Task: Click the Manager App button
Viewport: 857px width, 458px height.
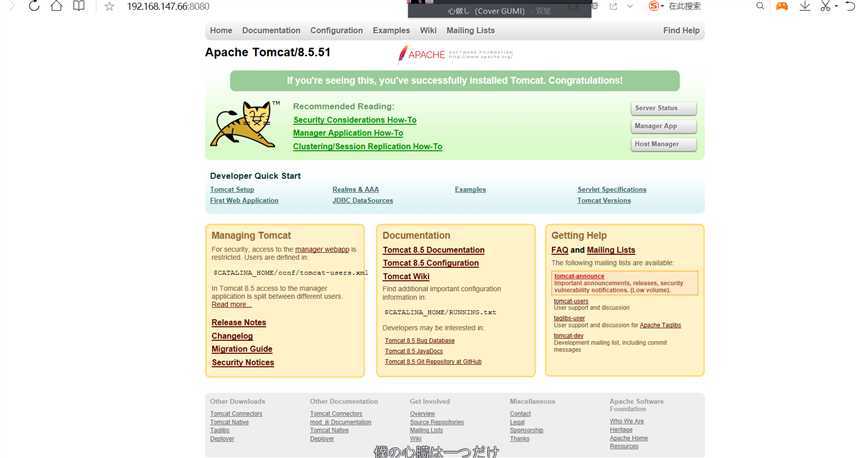Action: click(x=664, y=126)
